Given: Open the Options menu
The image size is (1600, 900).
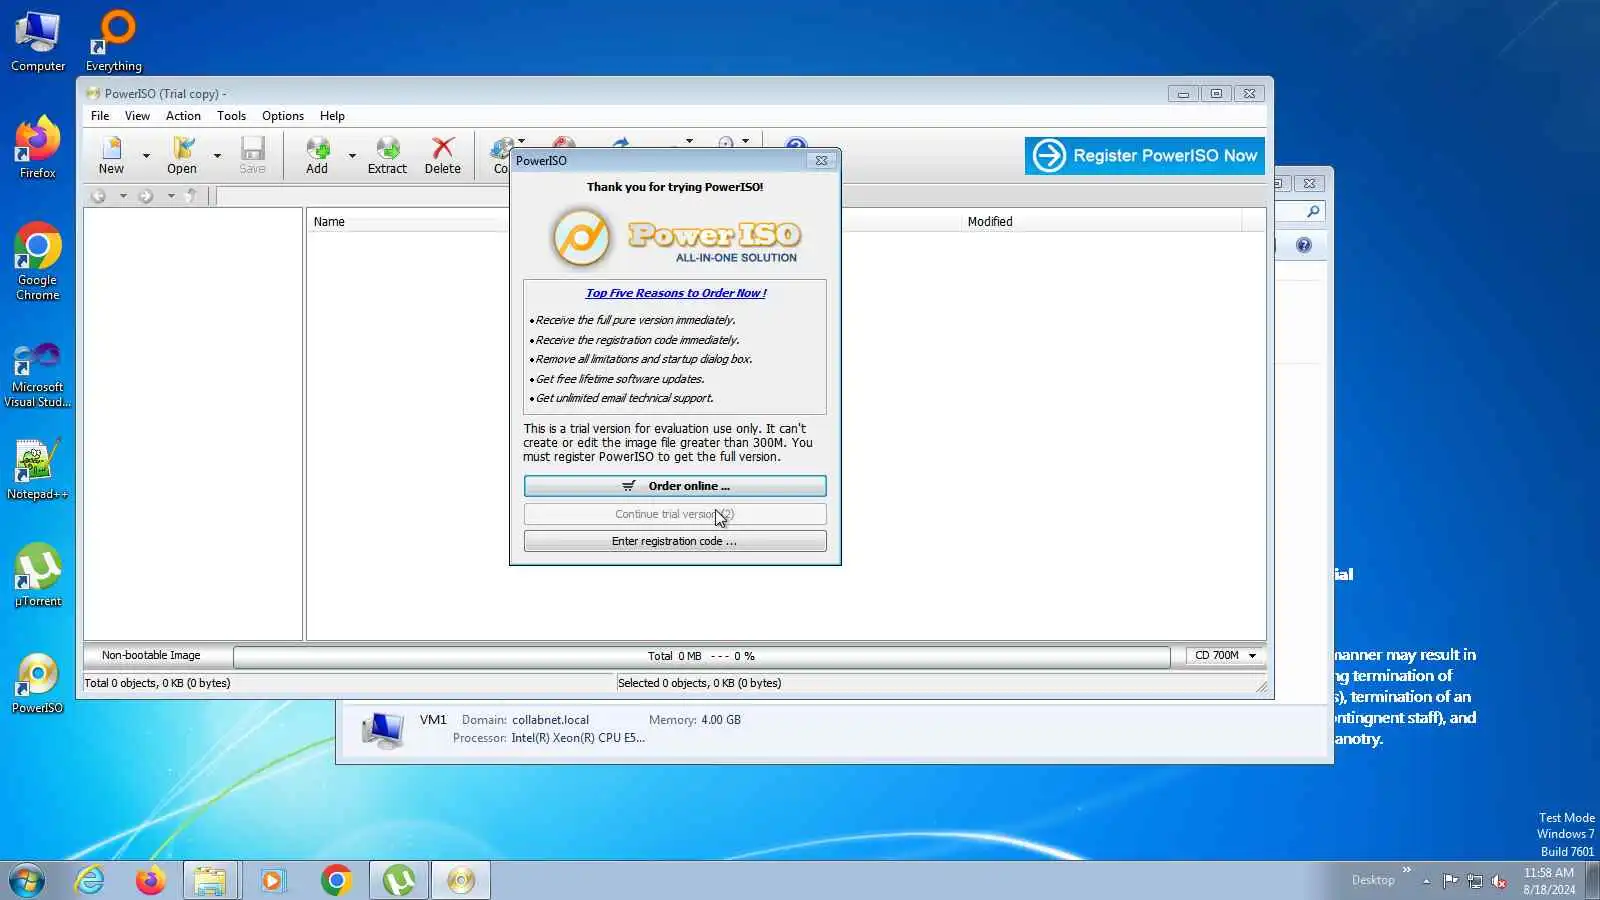Looking at the screenshot, I should [283, 116].
